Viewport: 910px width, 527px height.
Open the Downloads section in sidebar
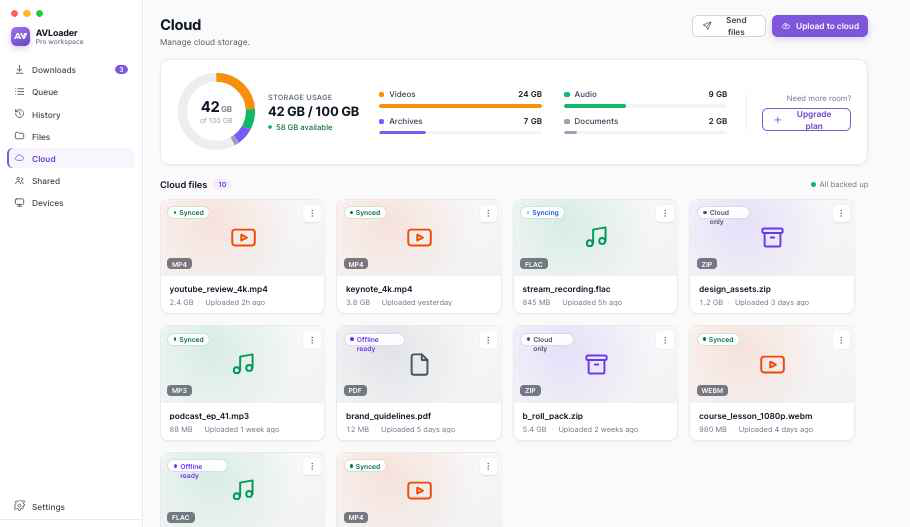tap(71, 70)
